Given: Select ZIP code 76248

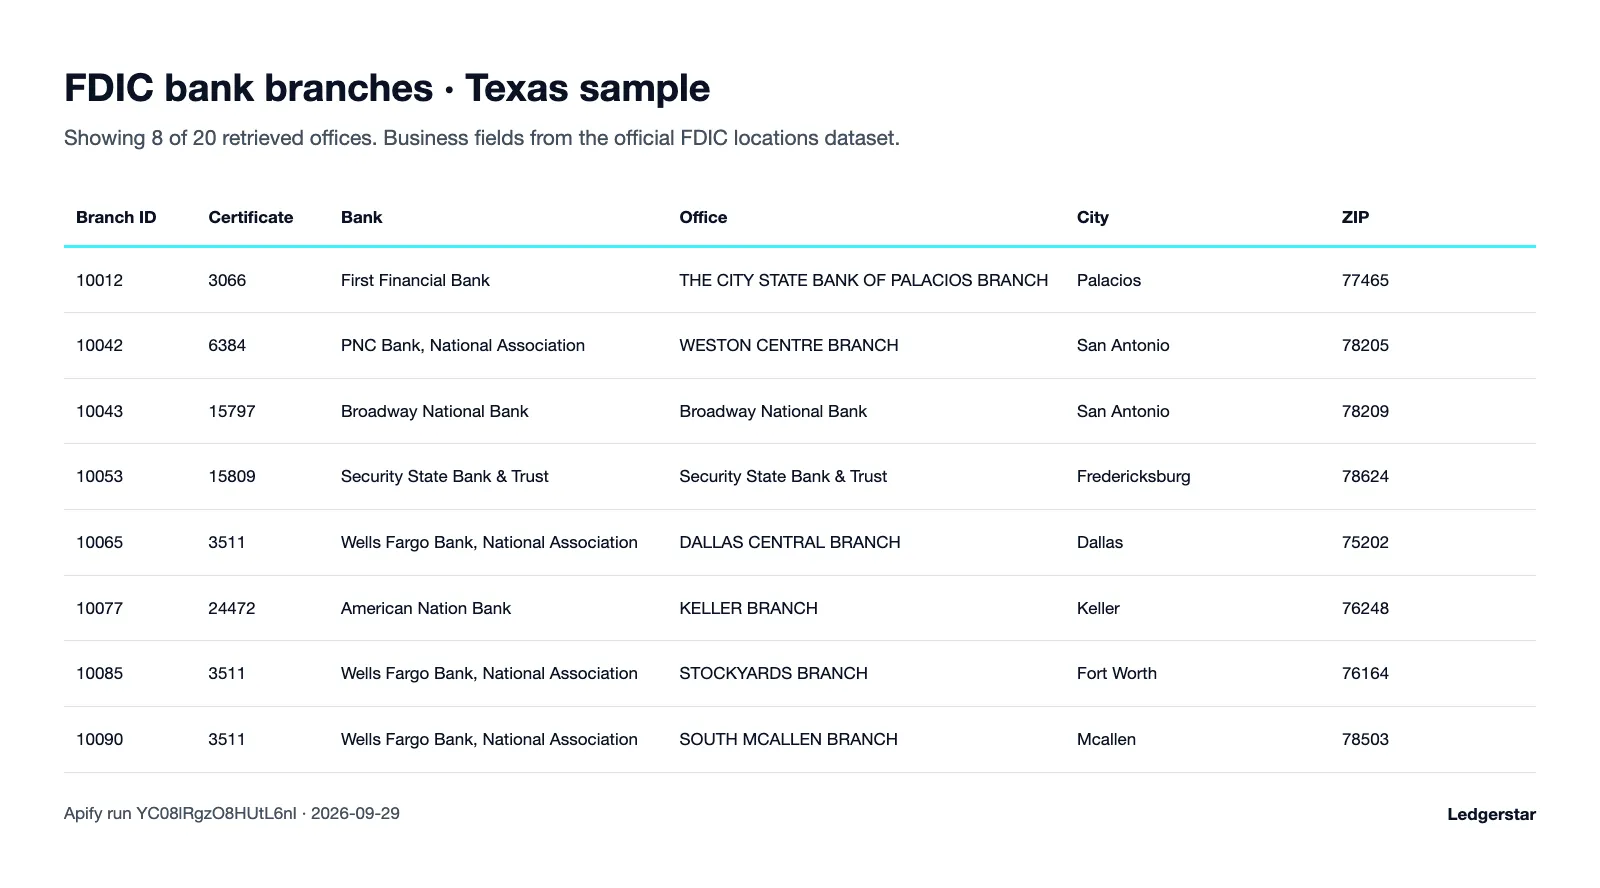Looking at the screenshot, I should [x=1365, y=608].
